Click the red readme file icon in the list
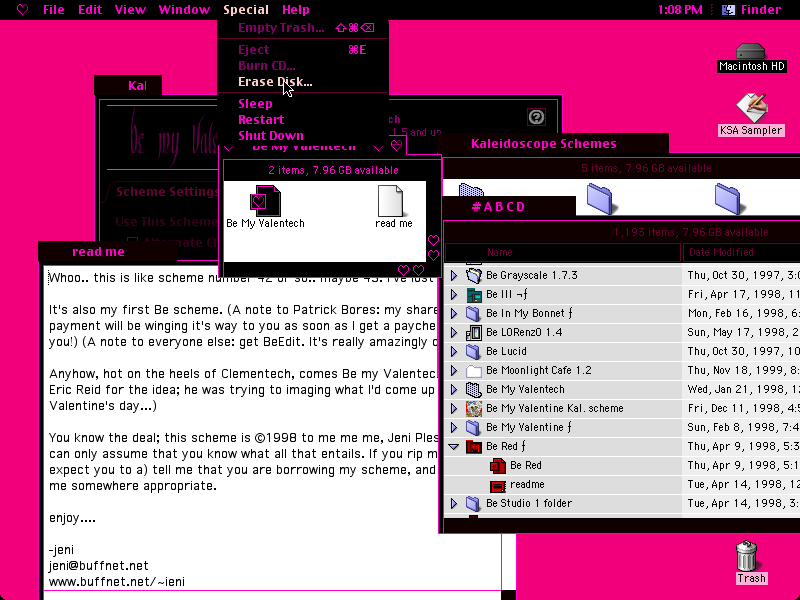Image resolution: width=800 pixels, height=600 pixels. [x=498, y=485]
